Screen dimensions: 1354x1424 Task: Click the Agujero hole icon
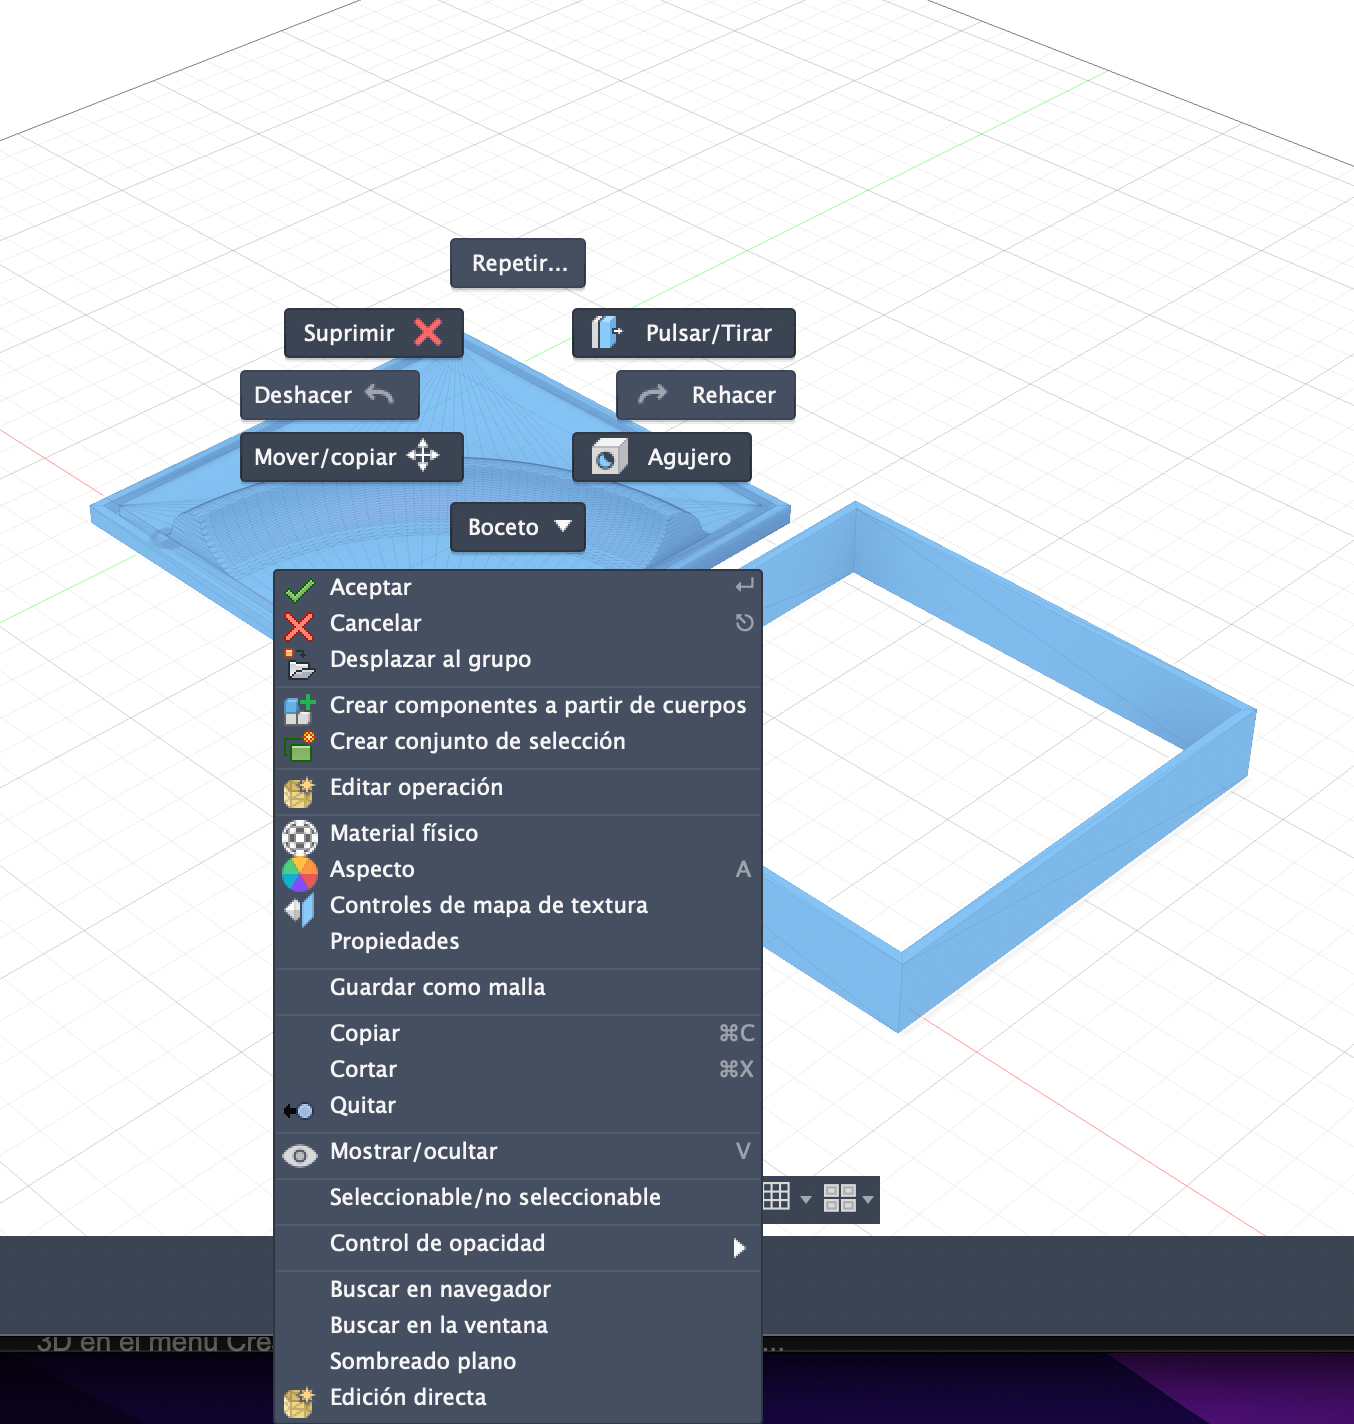(609, 457)
